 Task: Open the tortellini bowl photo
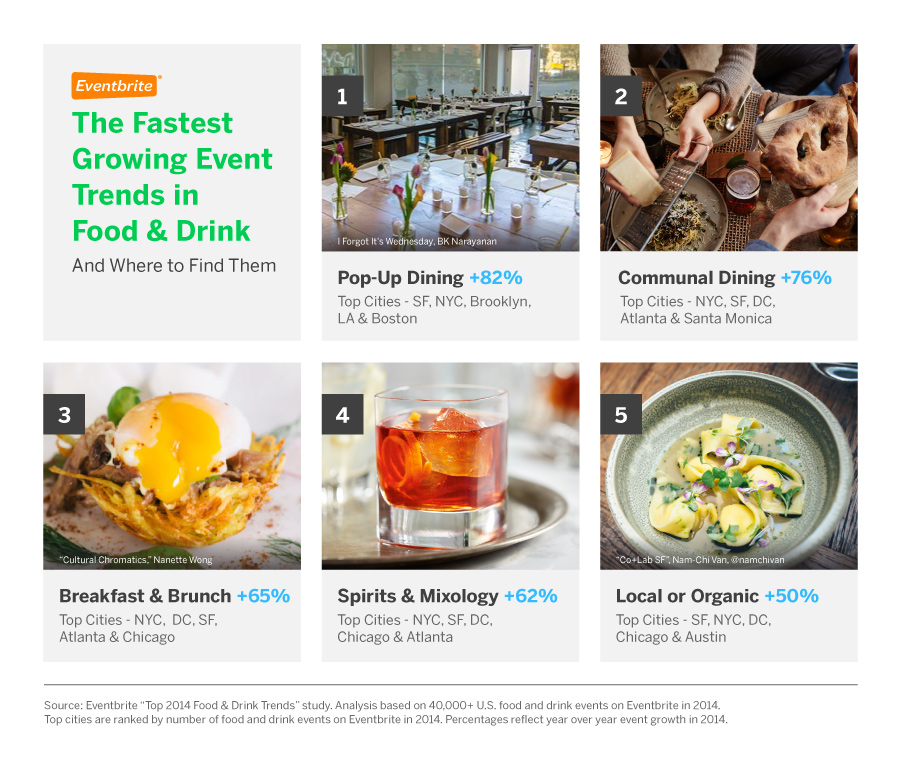coord(728,466)
